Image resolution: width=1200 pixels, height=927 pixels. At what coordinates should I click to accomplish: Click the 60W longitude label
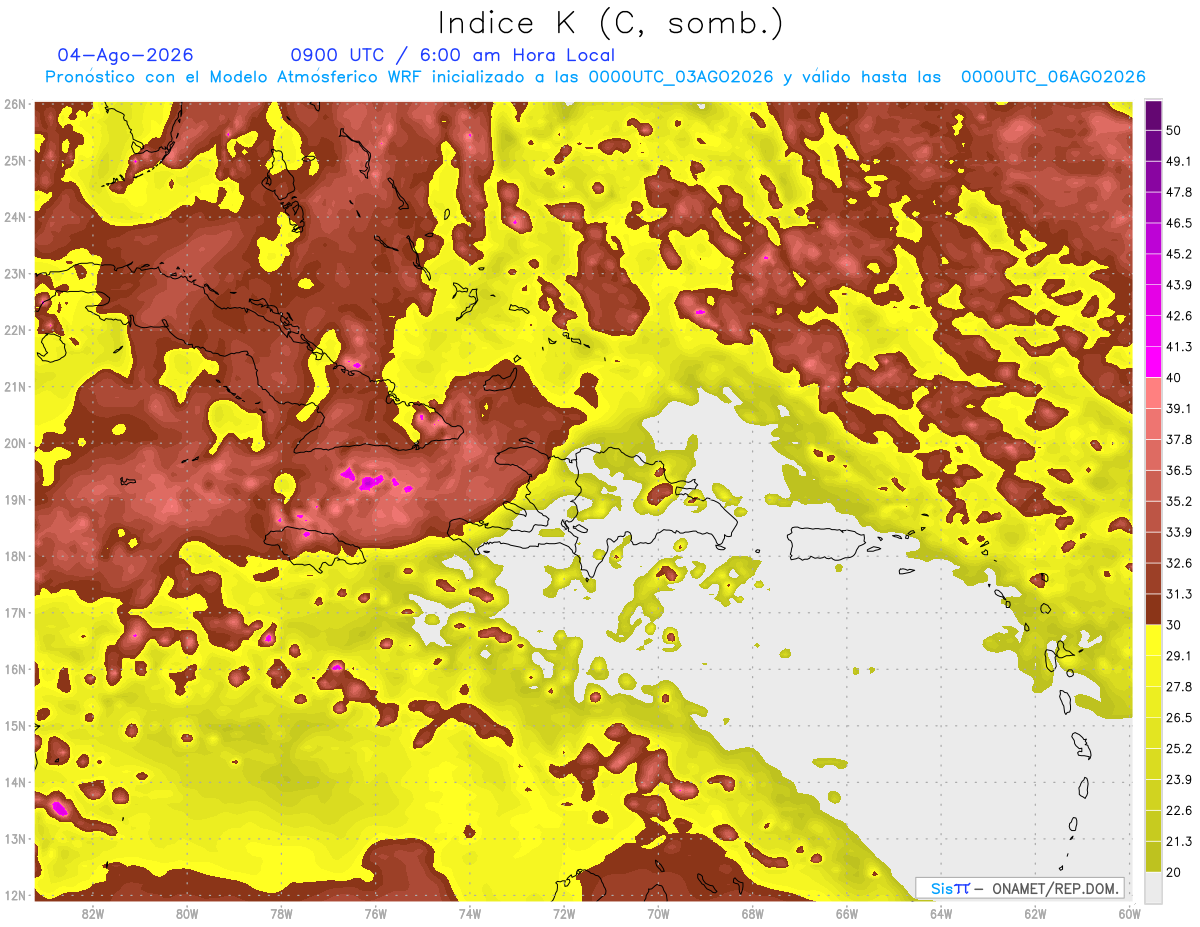tap(1130, 914)
